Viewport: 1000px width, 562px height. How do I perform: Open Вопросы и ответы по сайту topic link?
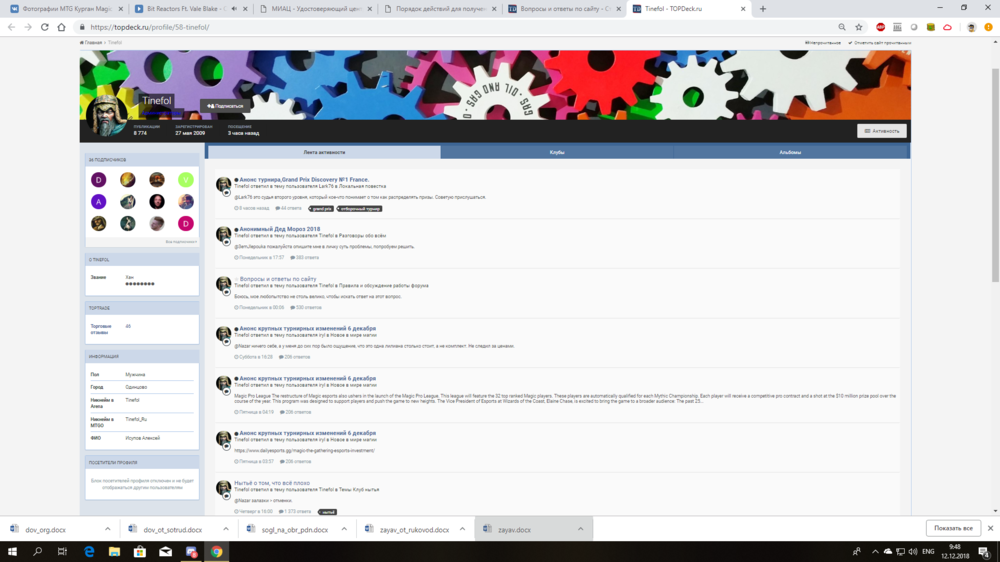(277, 279)
